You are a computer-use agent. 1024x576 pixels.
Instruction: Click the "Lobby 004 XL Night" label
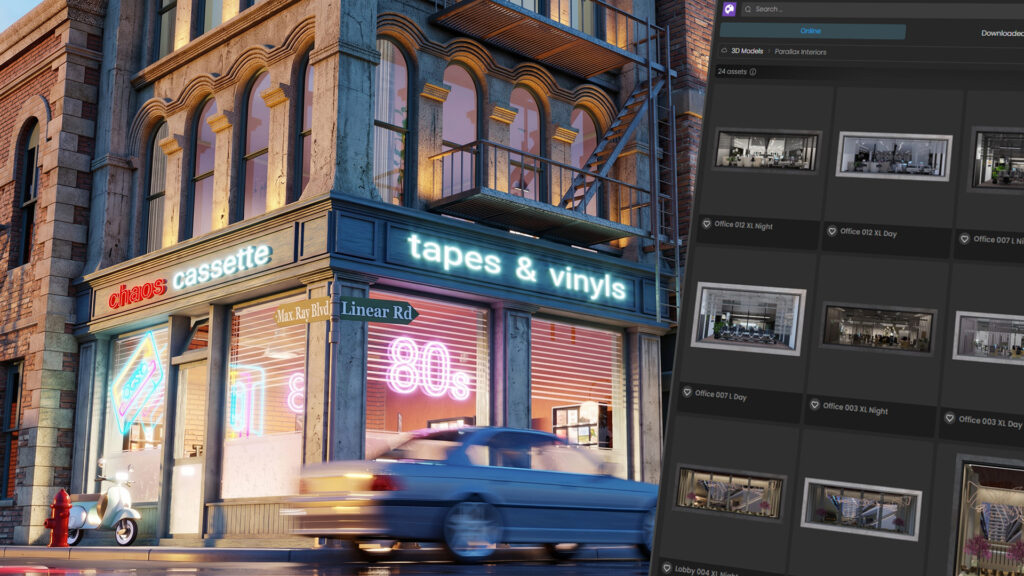tap(706, 571)
